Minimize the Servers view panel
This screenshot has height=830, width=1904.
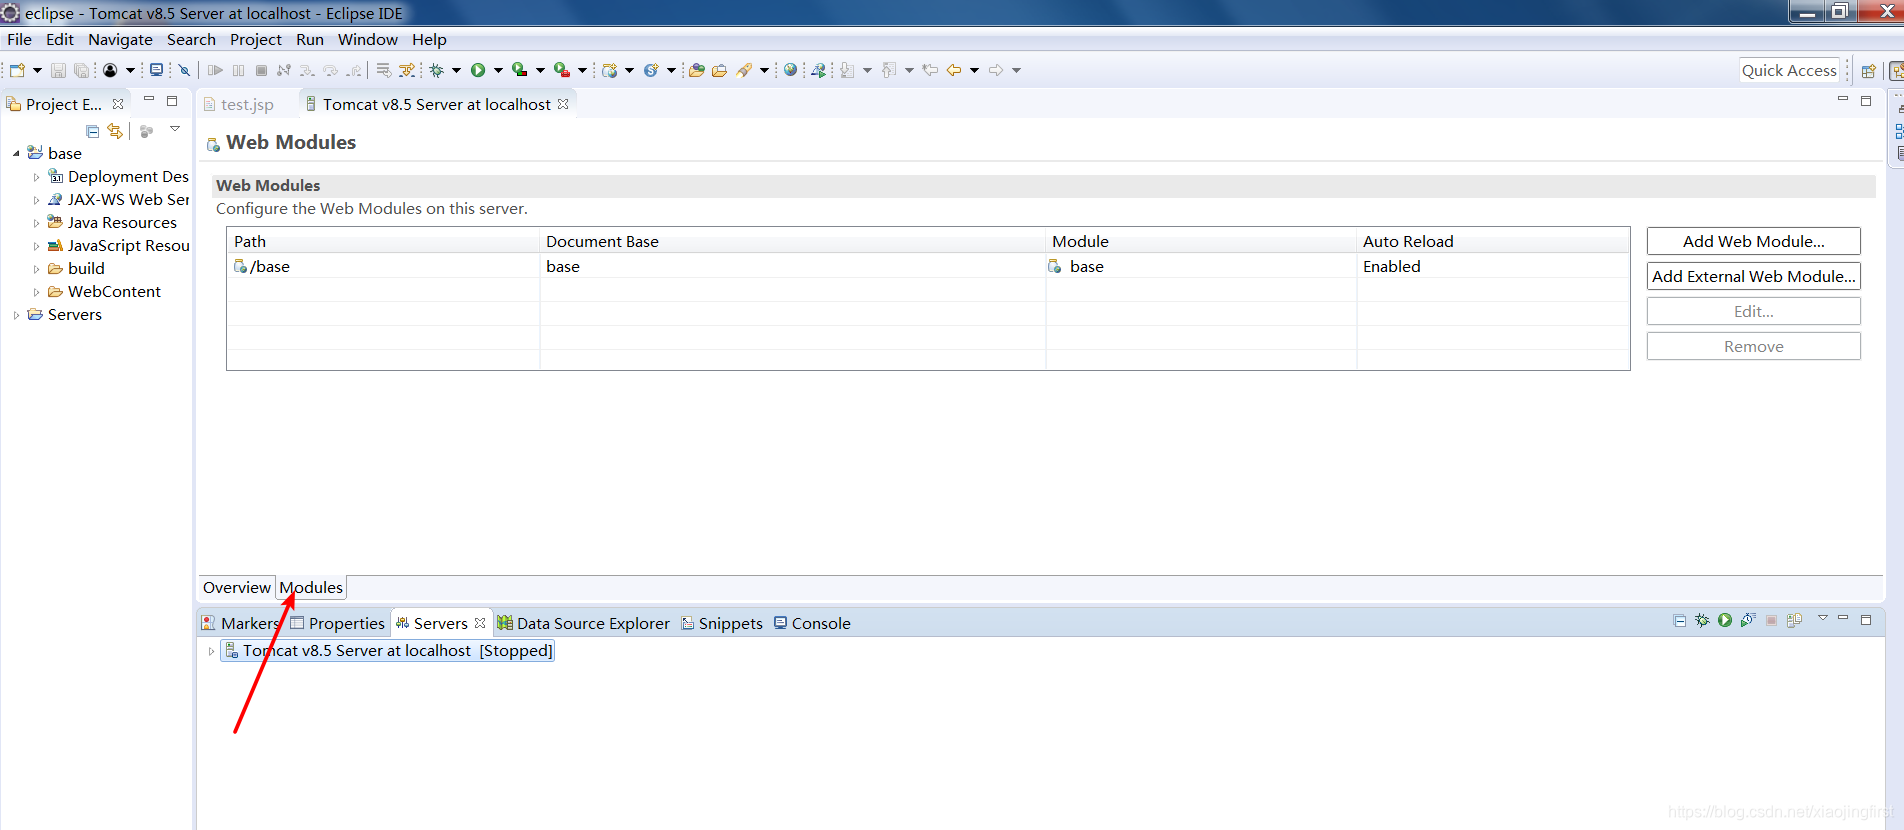point(1843,619)
